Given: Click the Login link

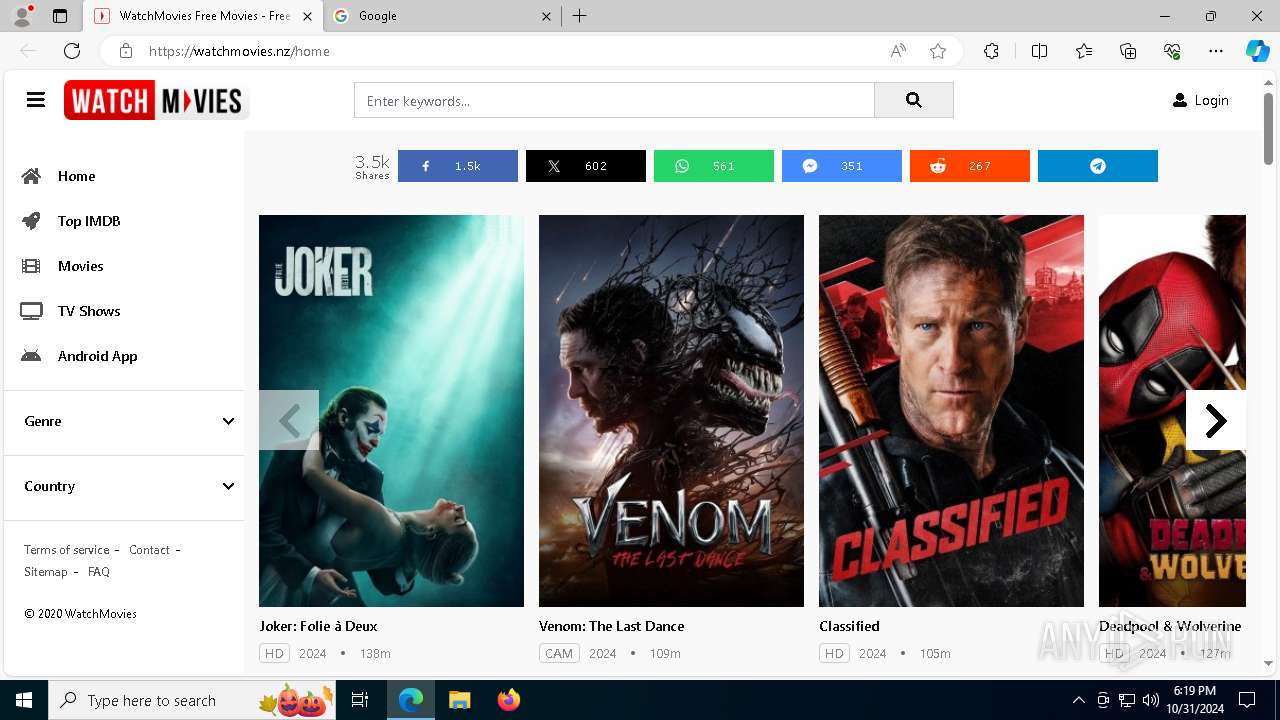Looking at the screenshot, I should pyautogui.click(x=1211, y=100).
